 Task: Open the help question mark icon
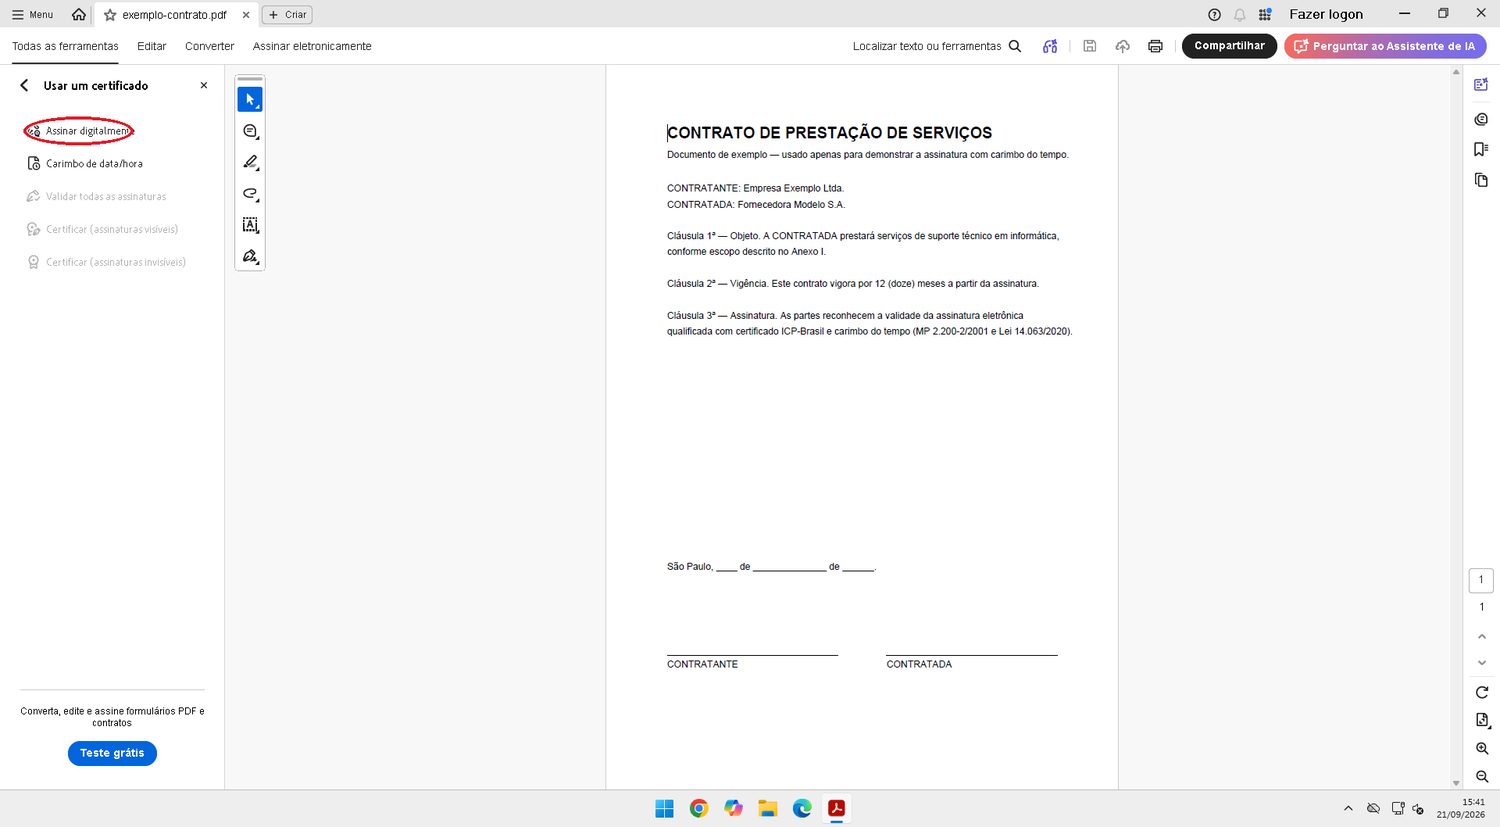1214,14
